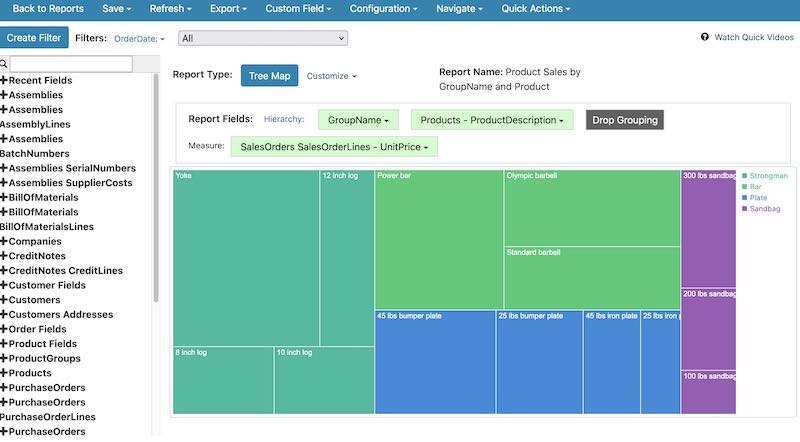This screenshot has width=800, height=442.
Task: Click the Create Filter button
Action: (x=34, y=38)
